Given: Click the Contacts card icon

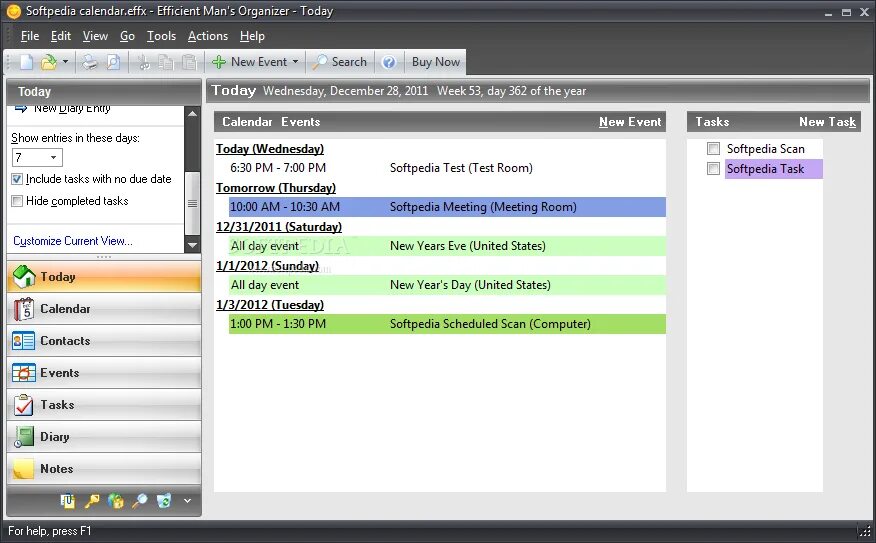Looking at the screenshot, I should pyautogui.click(x=23, y=341).
